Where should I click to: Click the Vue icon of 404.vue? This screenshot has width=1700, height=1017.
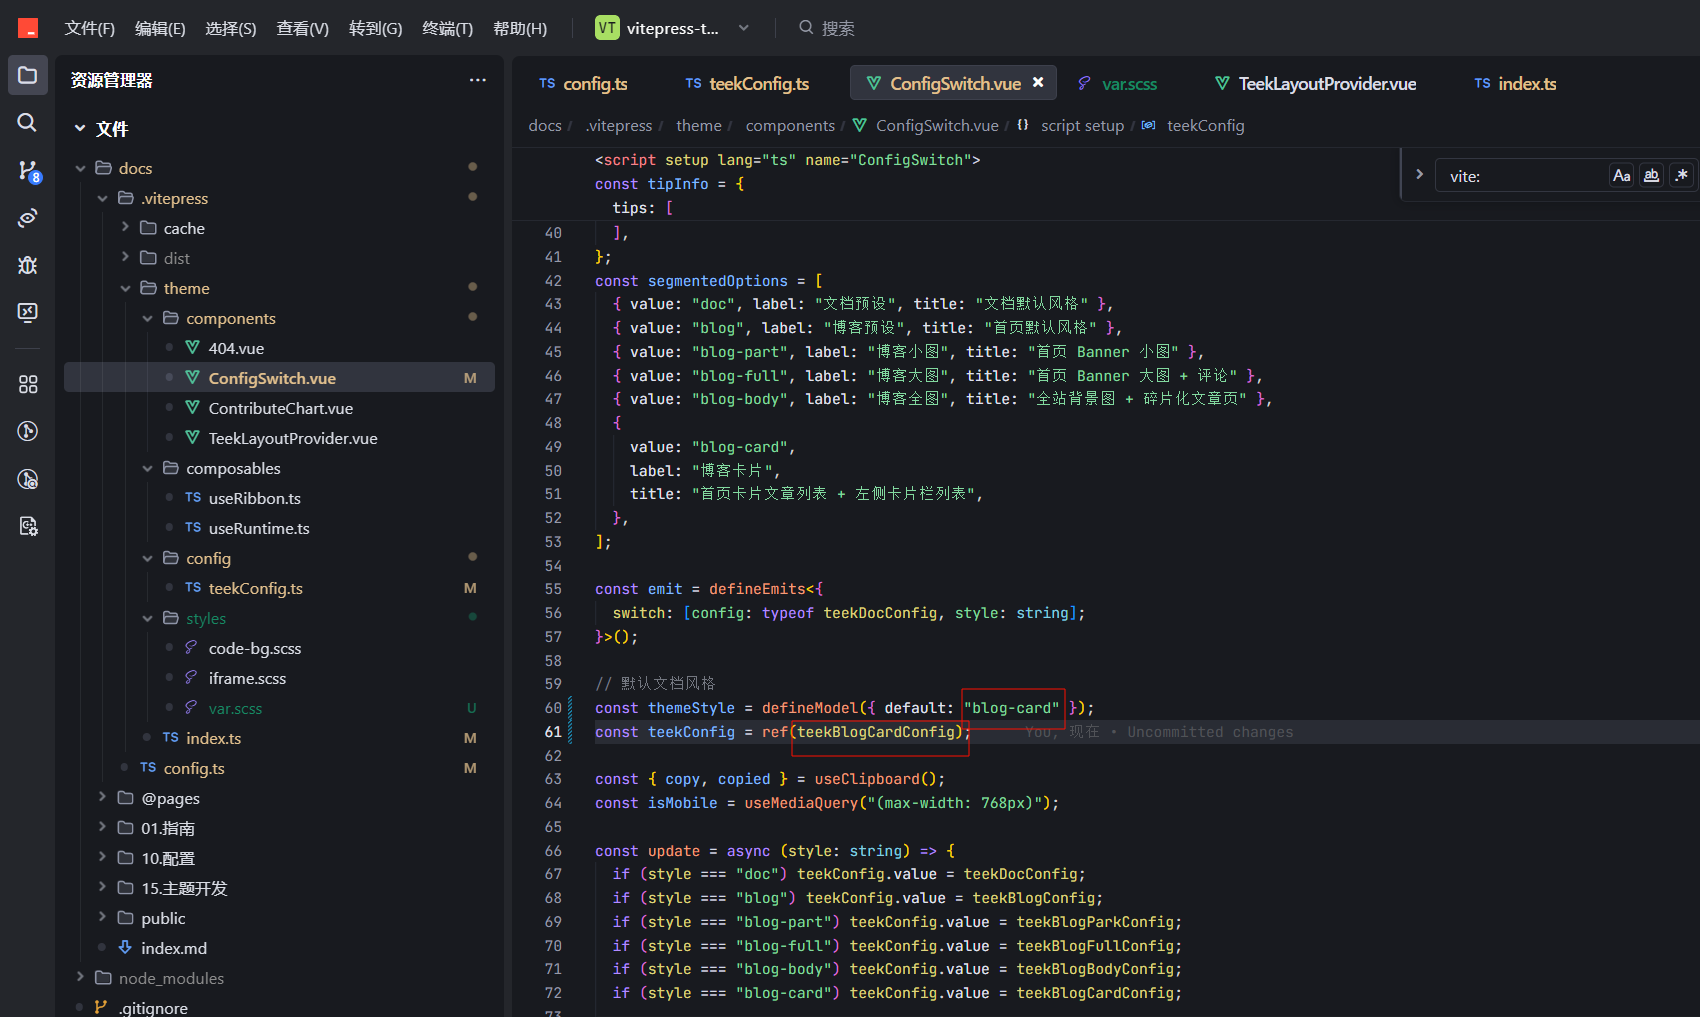click(193, 348)
